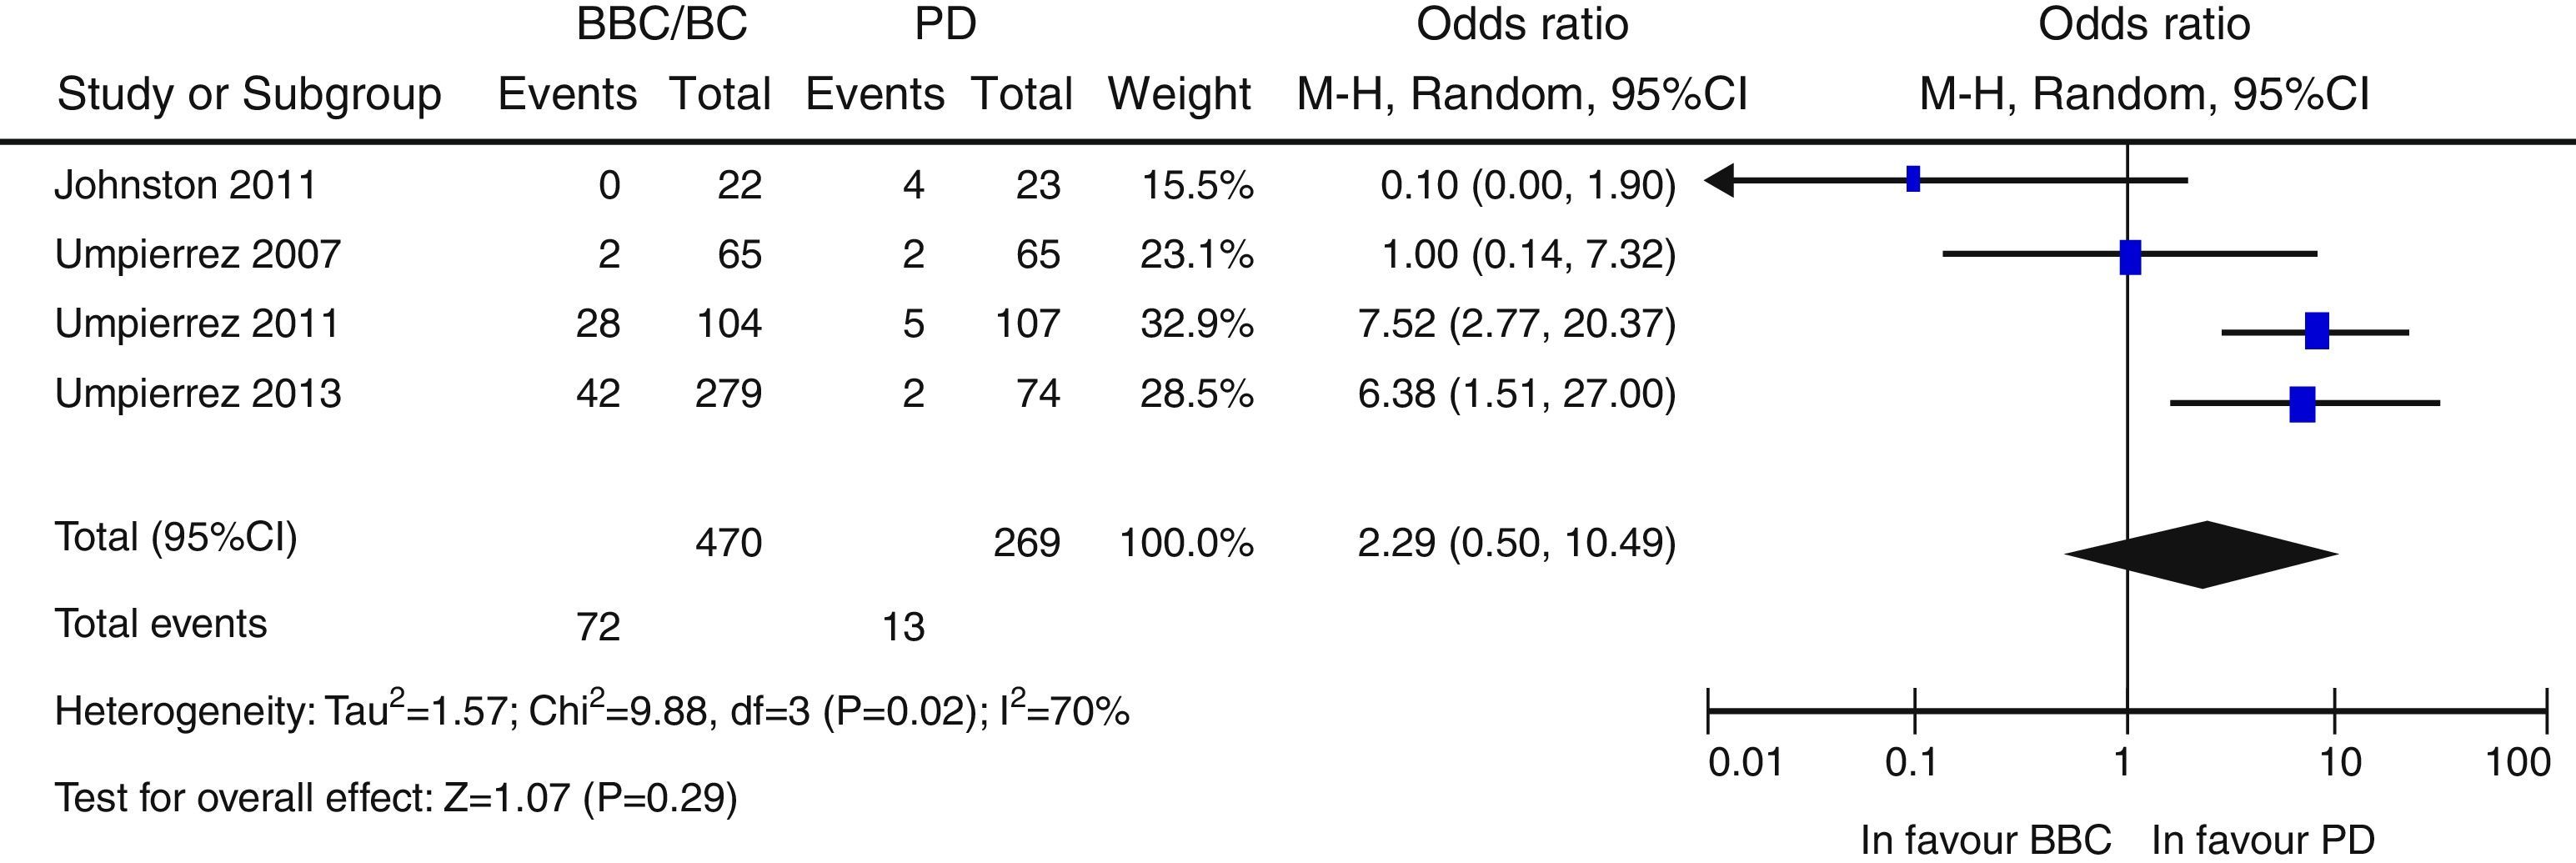Click the blue square marker for Umpierrez 2011
Screen dimensions: 2576x863
2316,331
